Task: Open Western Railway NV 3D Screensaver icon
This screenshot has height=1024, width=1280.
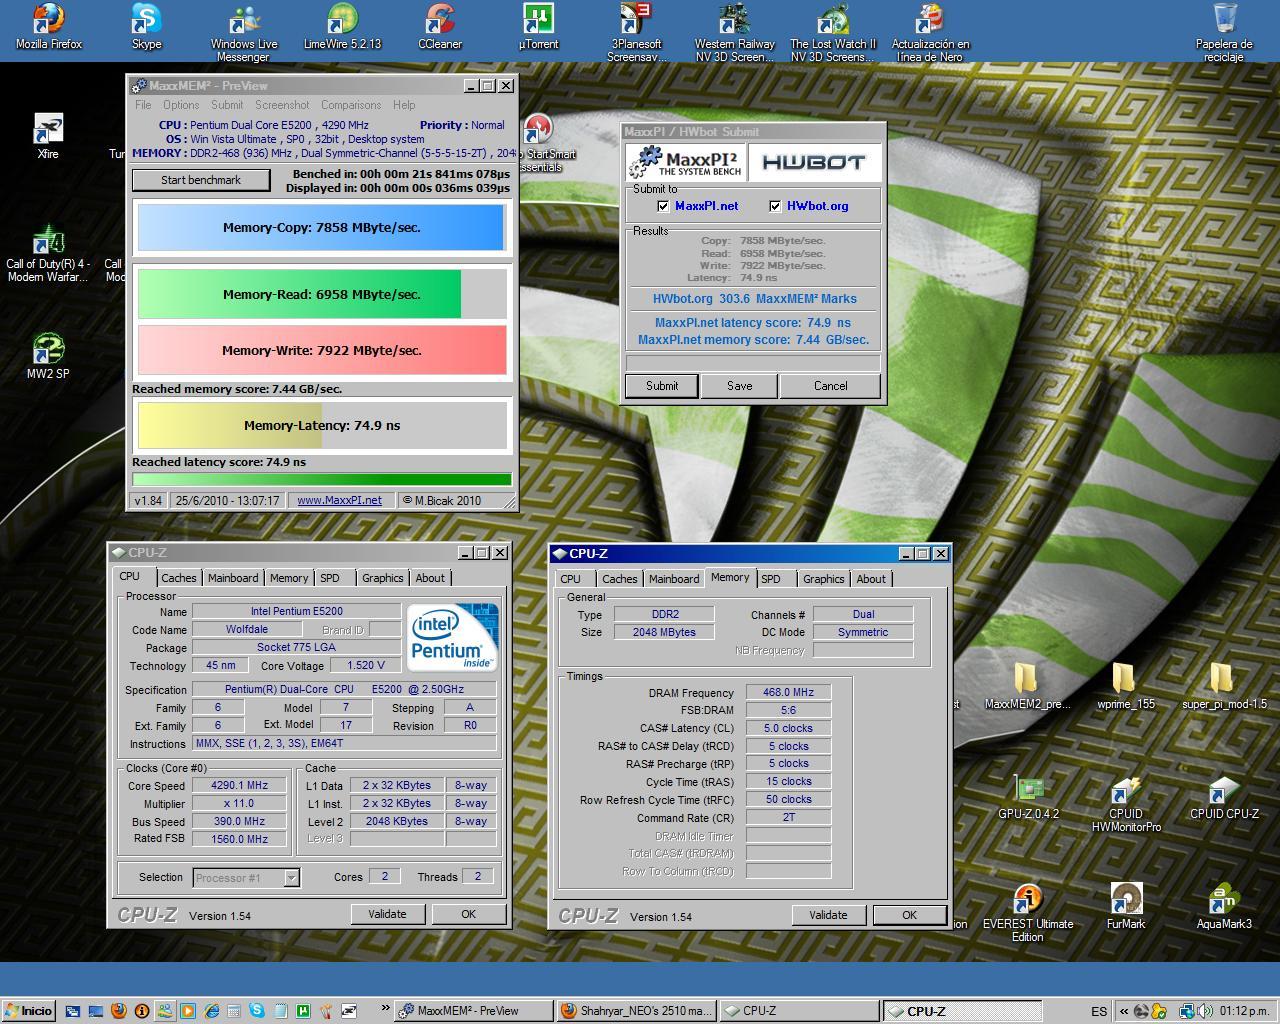Action: (735, 33)
